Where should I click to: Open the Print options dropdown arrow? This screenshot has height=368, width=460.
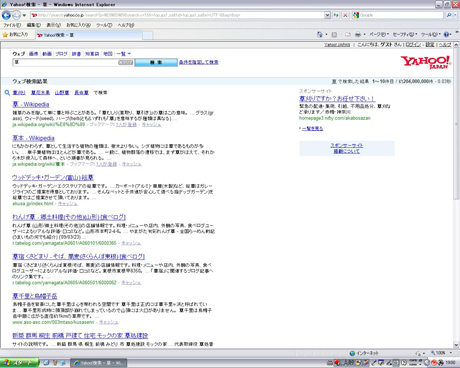click(x=364, y=34)
